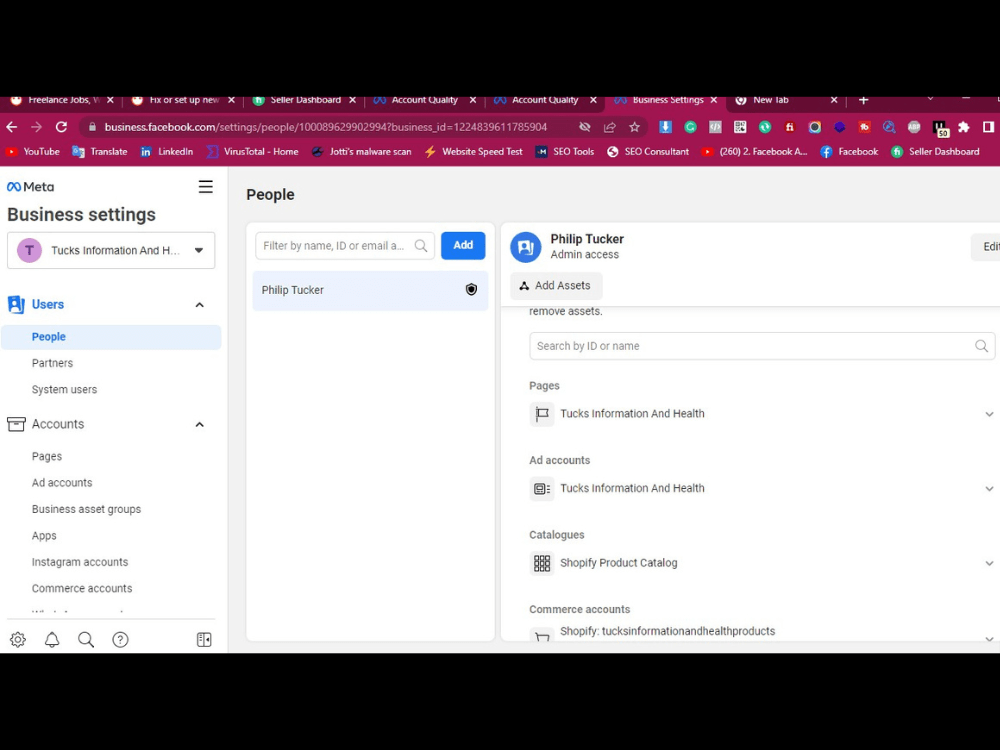Switch to Seller Dashboard tab
This screenshot has height=750, width=1000.
[305, 100]
